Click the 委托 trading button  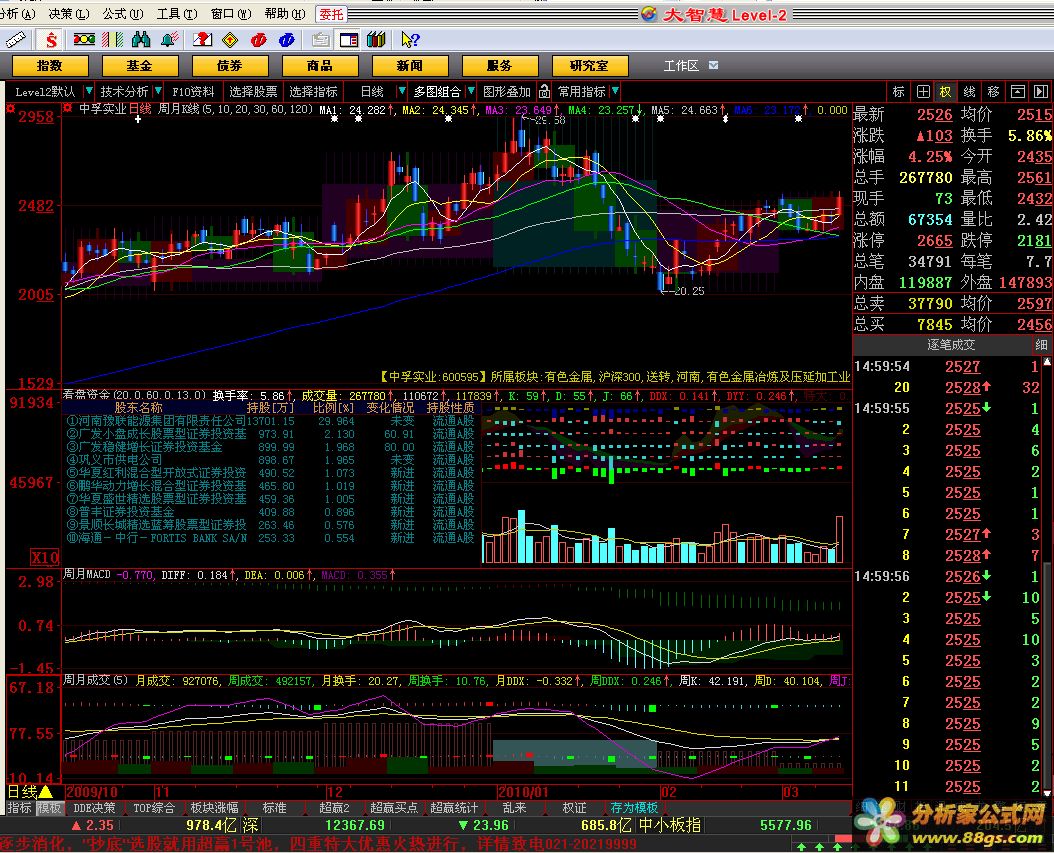pyautogui.click(x=330, y=14)
